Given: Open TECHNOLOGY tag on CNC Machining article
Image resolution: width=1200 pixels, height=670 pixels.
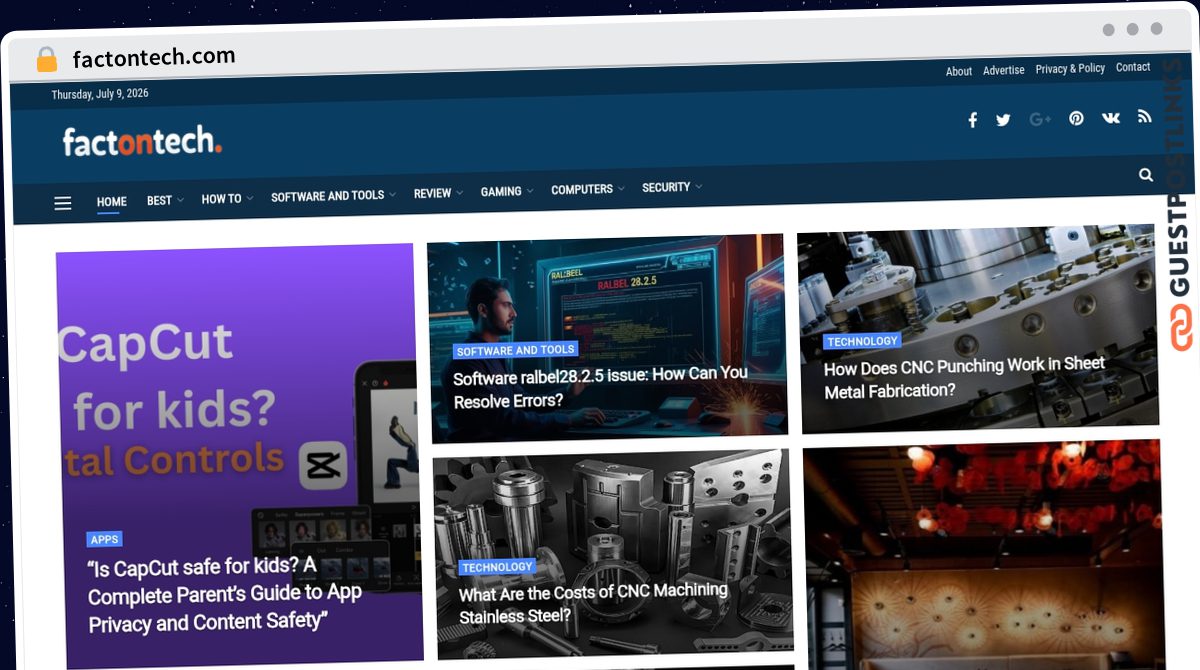Looking at the screenshot, I should tap(497, 567).
